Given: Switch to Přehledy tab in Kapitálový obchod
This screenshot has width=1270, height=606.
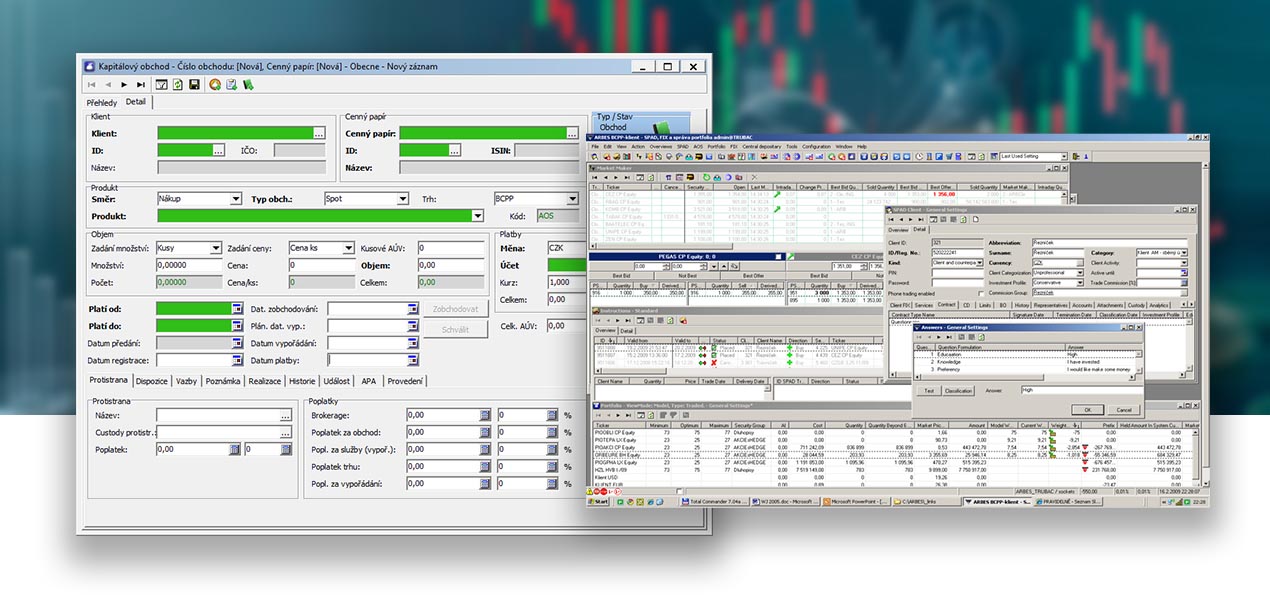Looking at the screenshot, I should pos(102,103).
